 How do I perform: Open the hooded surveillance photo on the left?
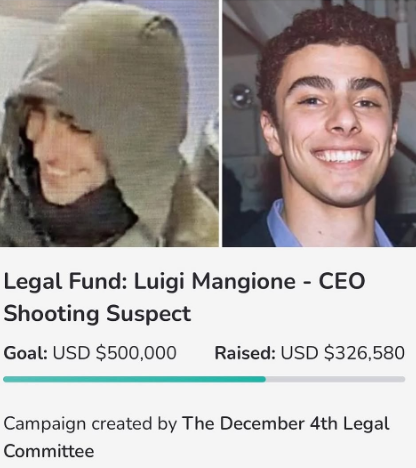[109, 123]
